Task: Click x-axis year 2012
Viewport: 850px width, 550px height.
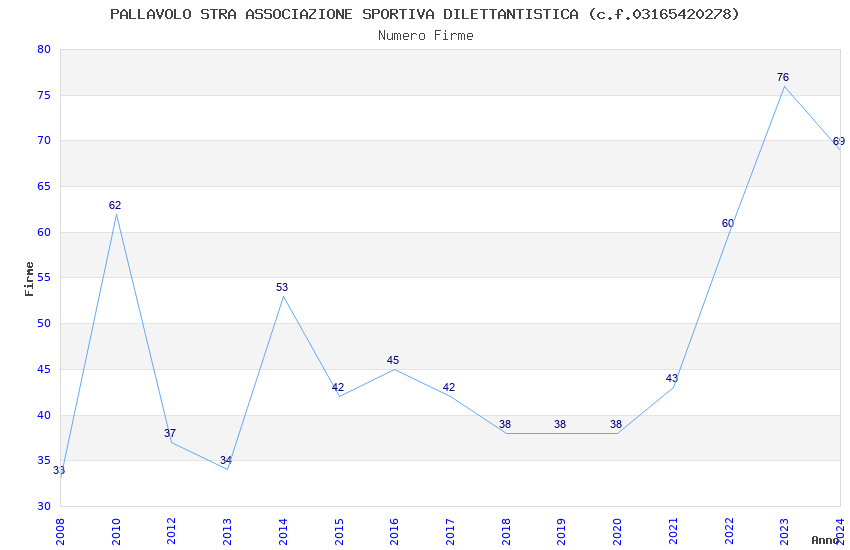Action: pyautogui.click(x=172, y=532)
